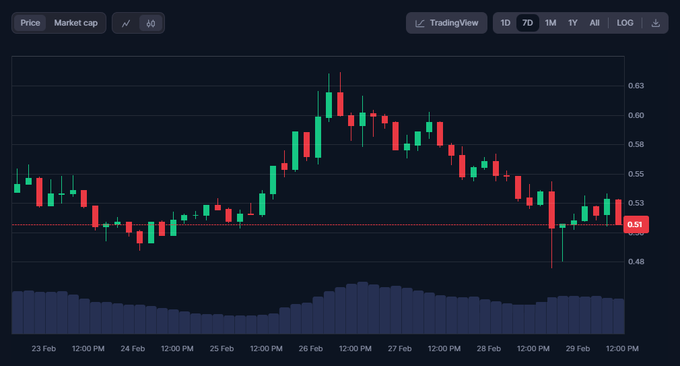Click the 26 Feb date label
The height and width of the screenshot is (366, 680).
[311, 349]
